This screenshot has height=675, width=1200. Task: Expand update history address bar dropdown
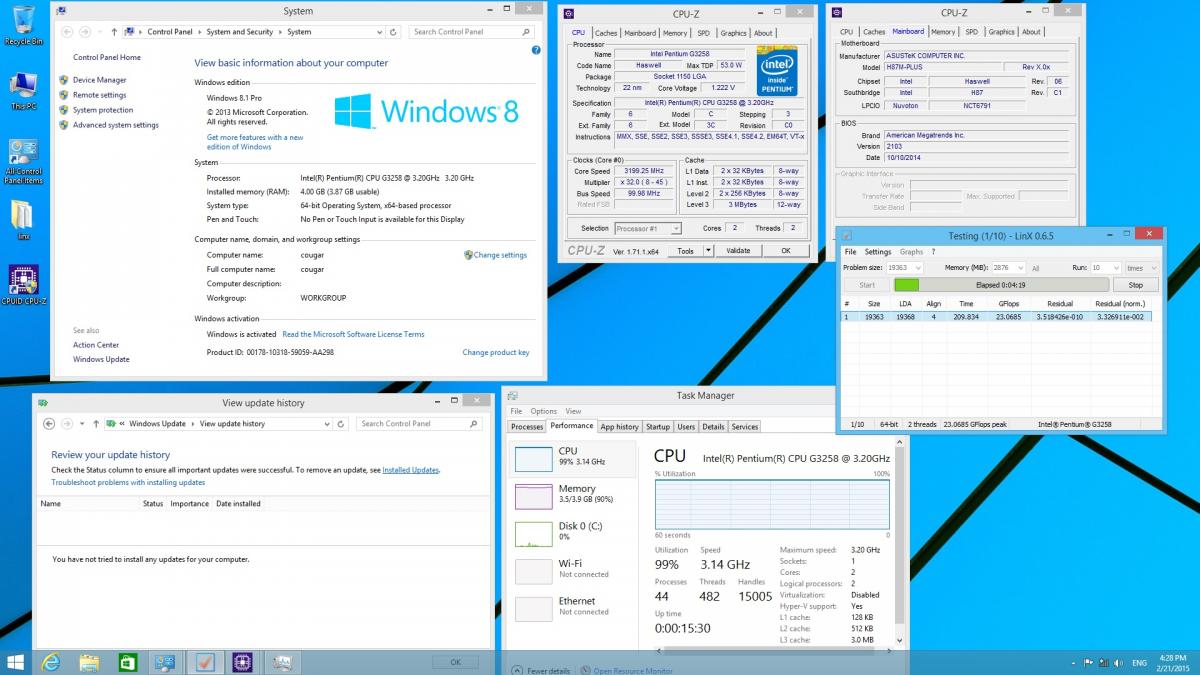(327, 424)
